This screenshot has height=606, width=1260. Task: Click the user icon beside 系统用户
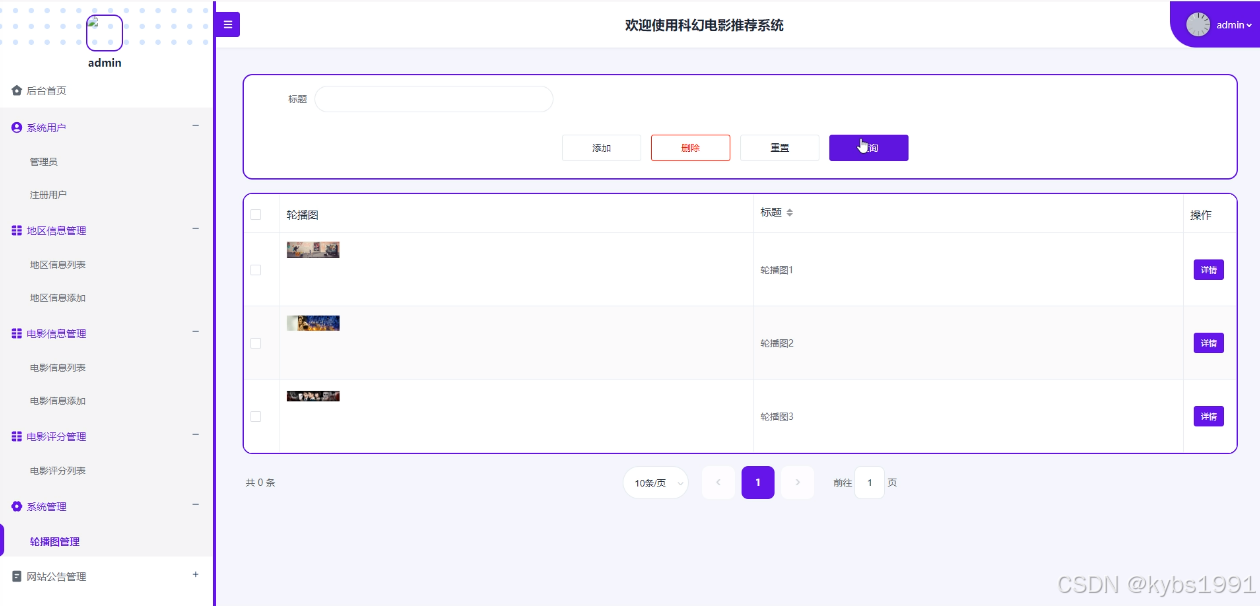point(17,127)
